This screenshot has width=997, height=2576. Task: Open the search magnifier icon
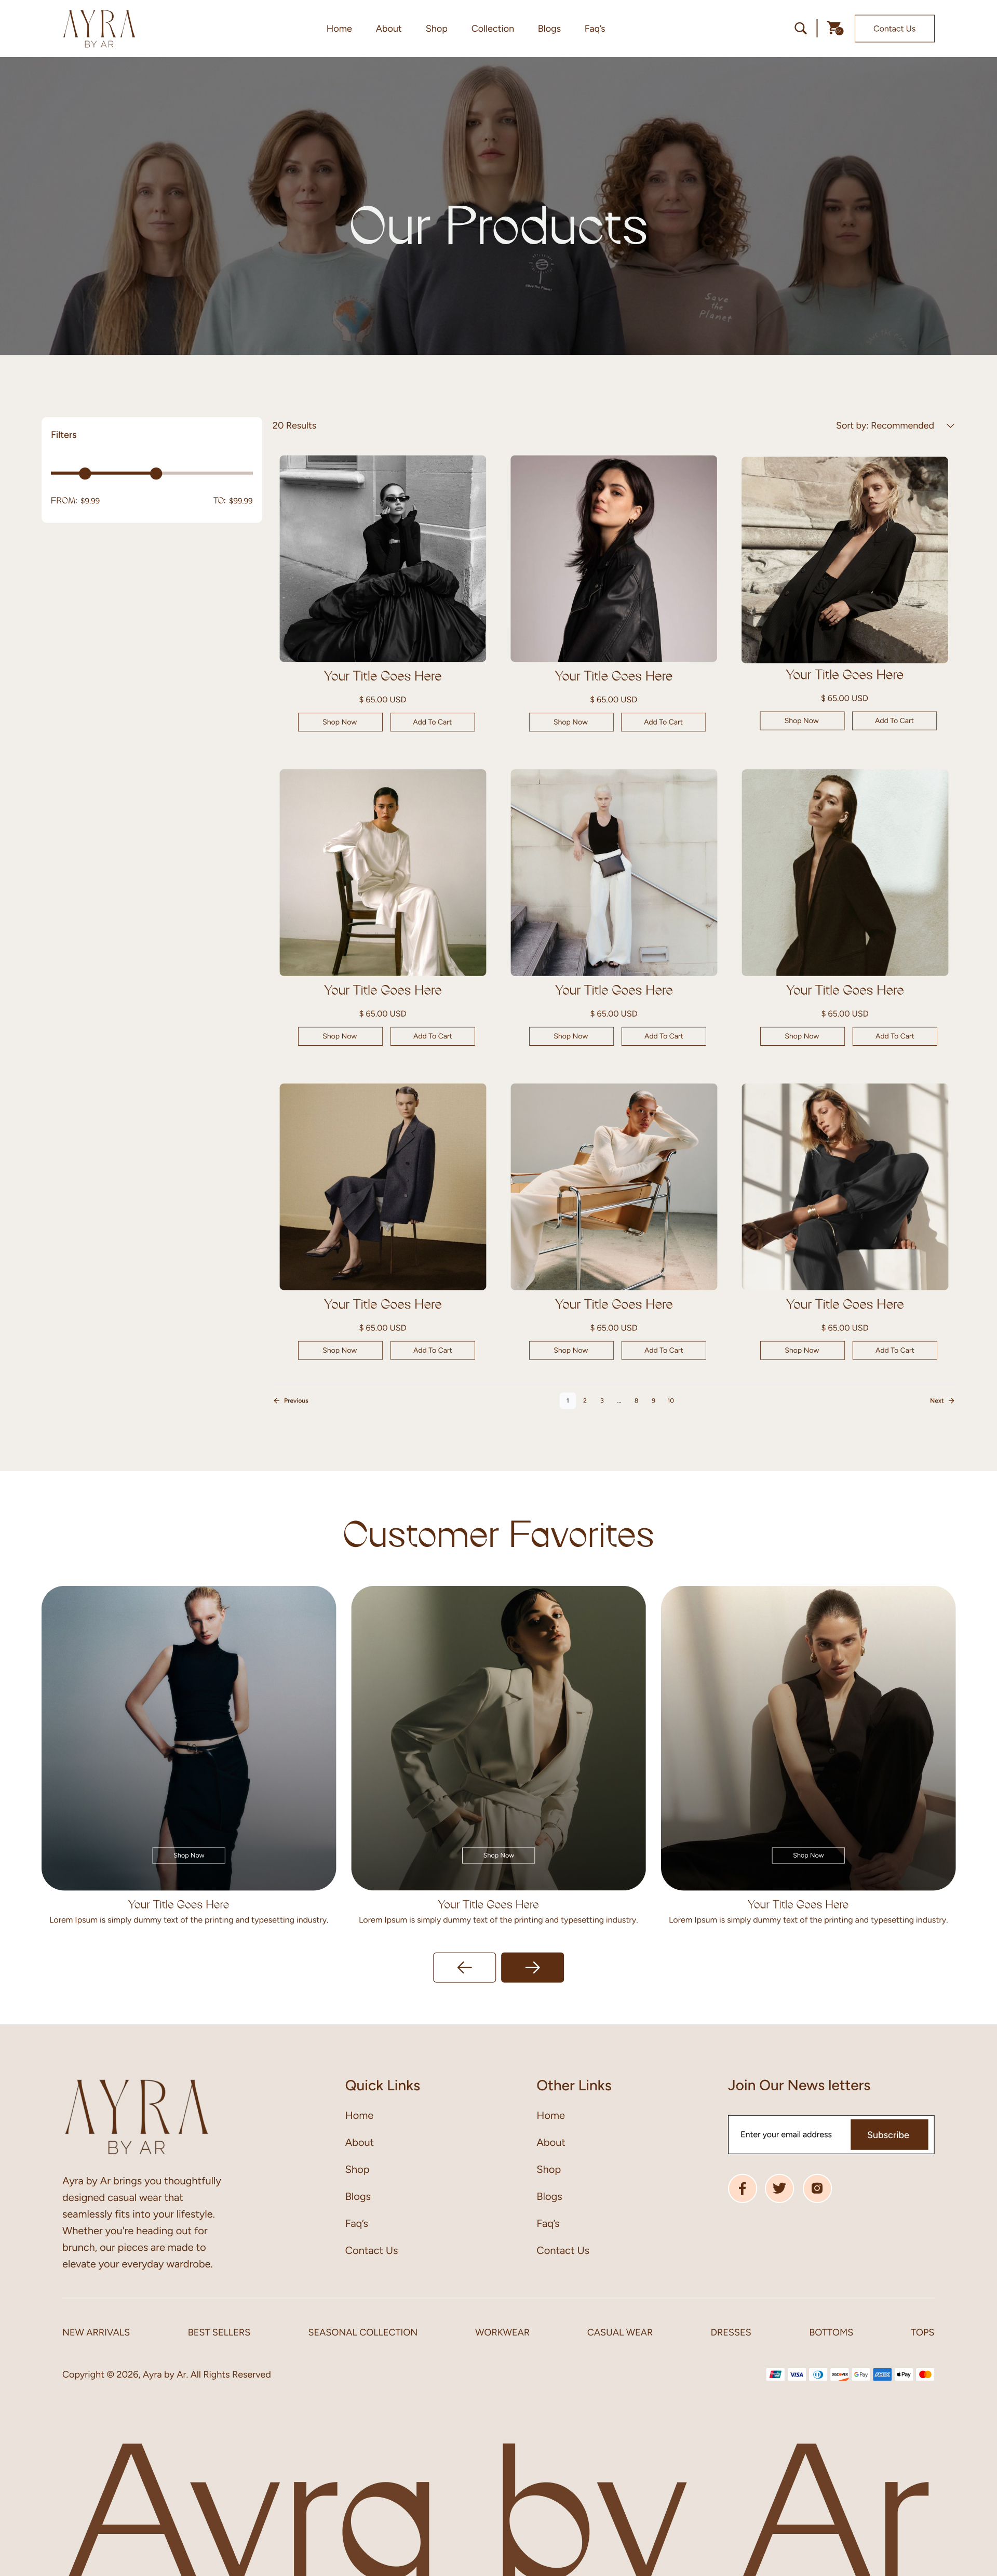(x=800, y=28)
